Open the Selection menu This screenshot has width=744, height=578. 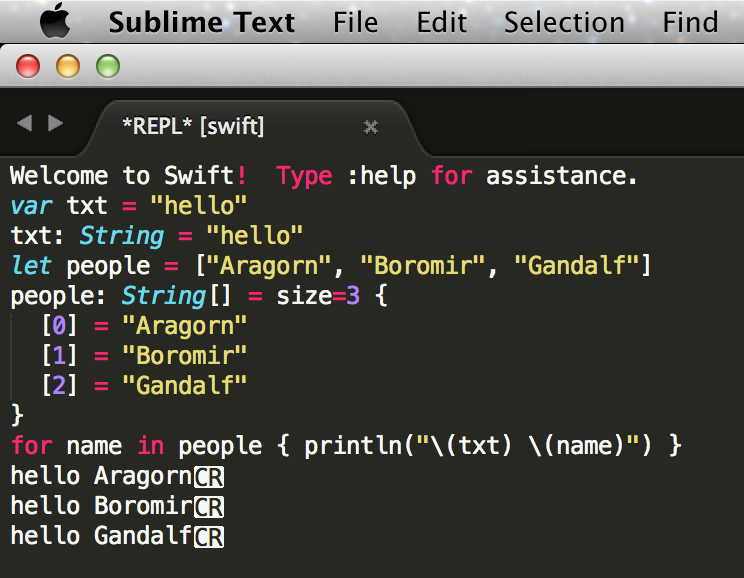(x=564, y=22)
